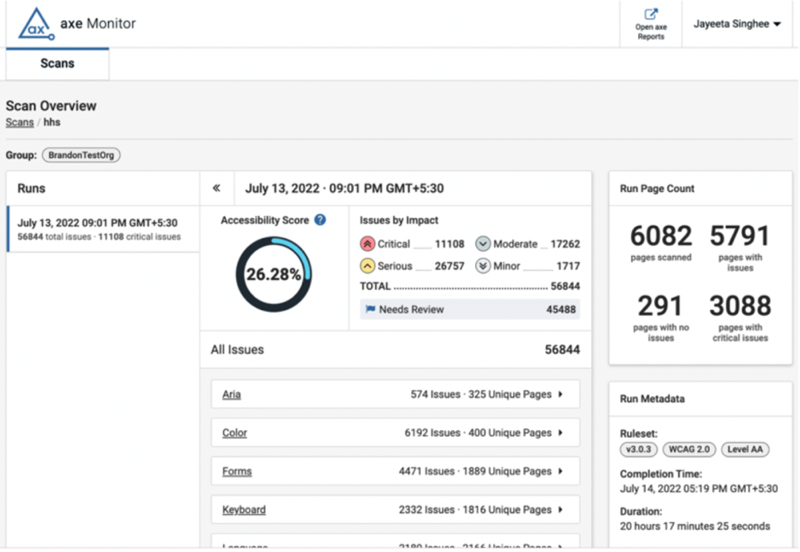Screen dimensions: 800x552
Task: Collapse the Runs panel with double chevron
Action: click(216, 187)
